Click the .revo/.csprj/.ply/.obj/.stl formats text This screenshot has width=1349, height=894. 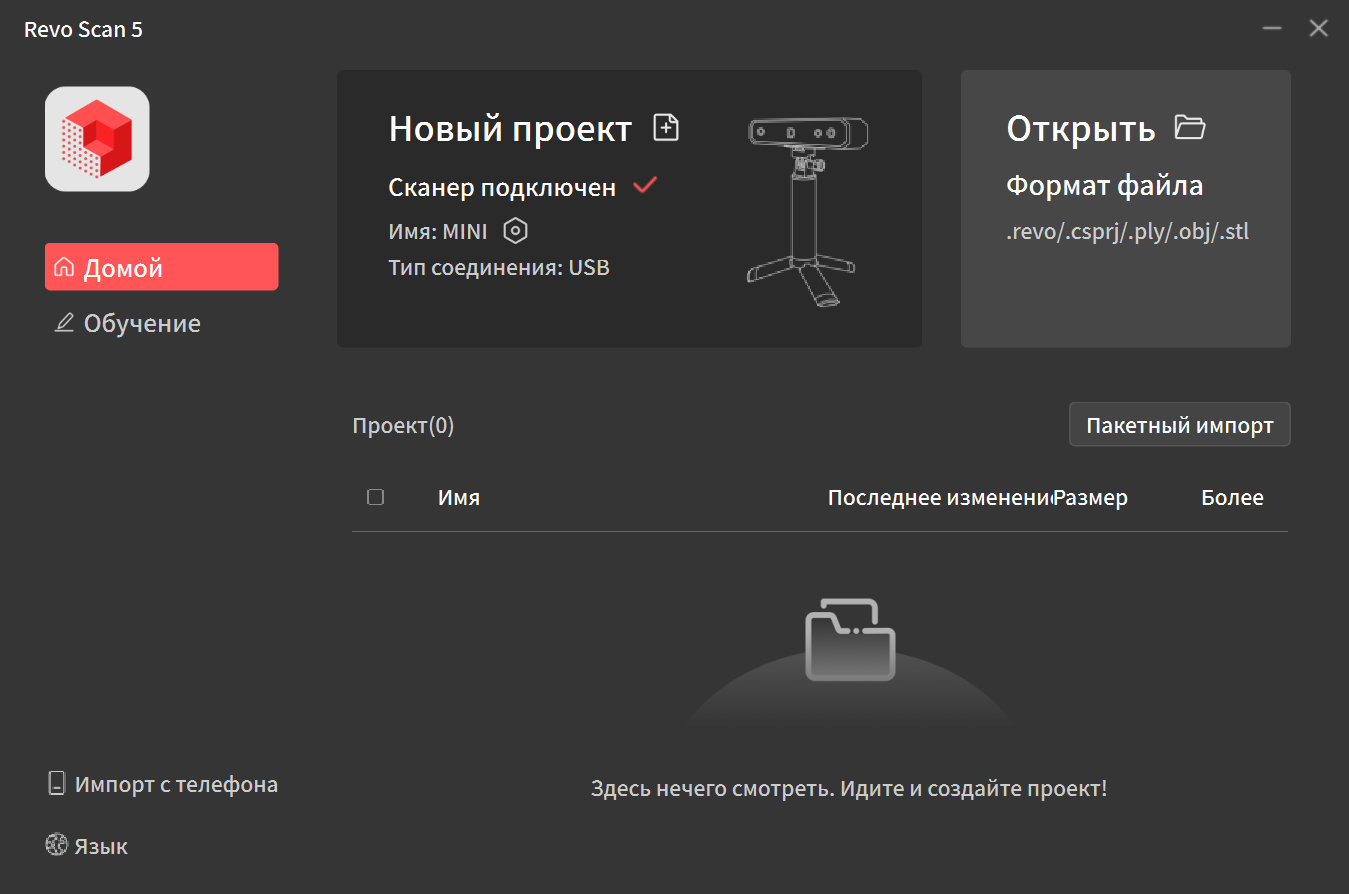point(1128,232)
